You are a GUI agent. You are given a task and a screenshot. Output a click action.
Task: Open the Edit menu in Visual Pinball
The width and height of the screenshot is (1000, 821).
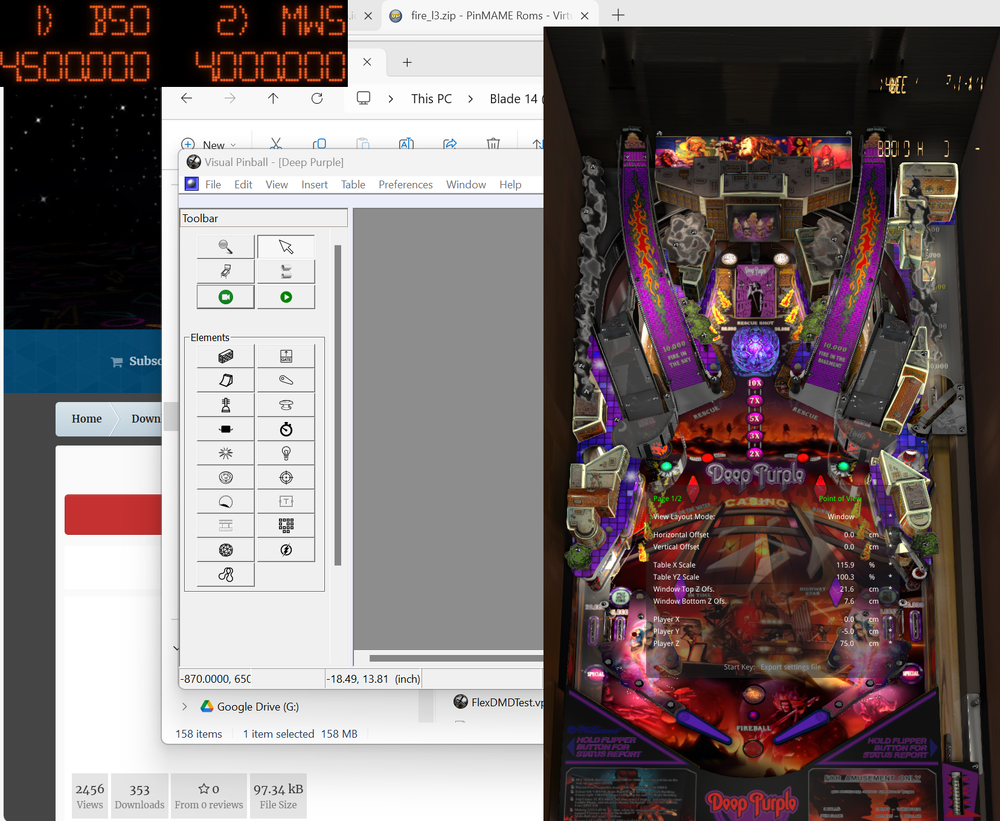[243, 184]
